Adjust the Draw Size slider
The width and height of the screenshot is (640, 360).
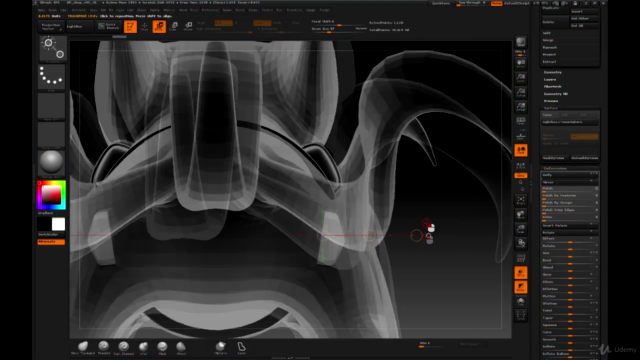[x=338, y=29]
